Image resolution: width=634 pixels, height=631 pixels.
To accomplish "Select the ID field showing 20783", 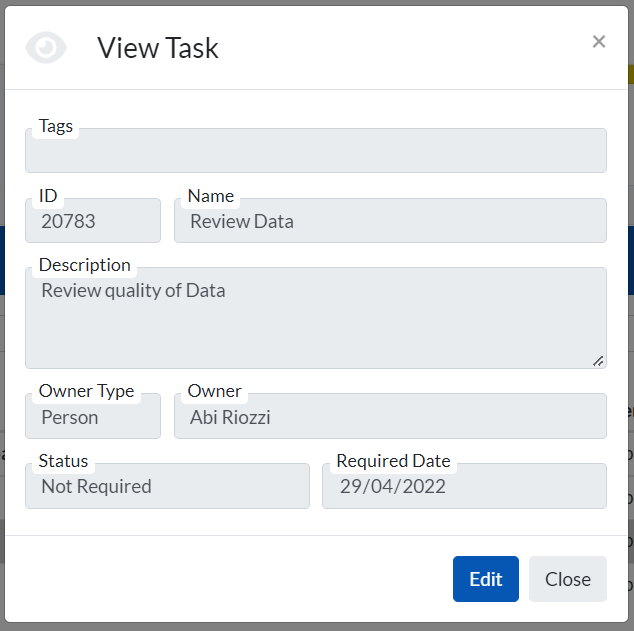I will [92, 222].
